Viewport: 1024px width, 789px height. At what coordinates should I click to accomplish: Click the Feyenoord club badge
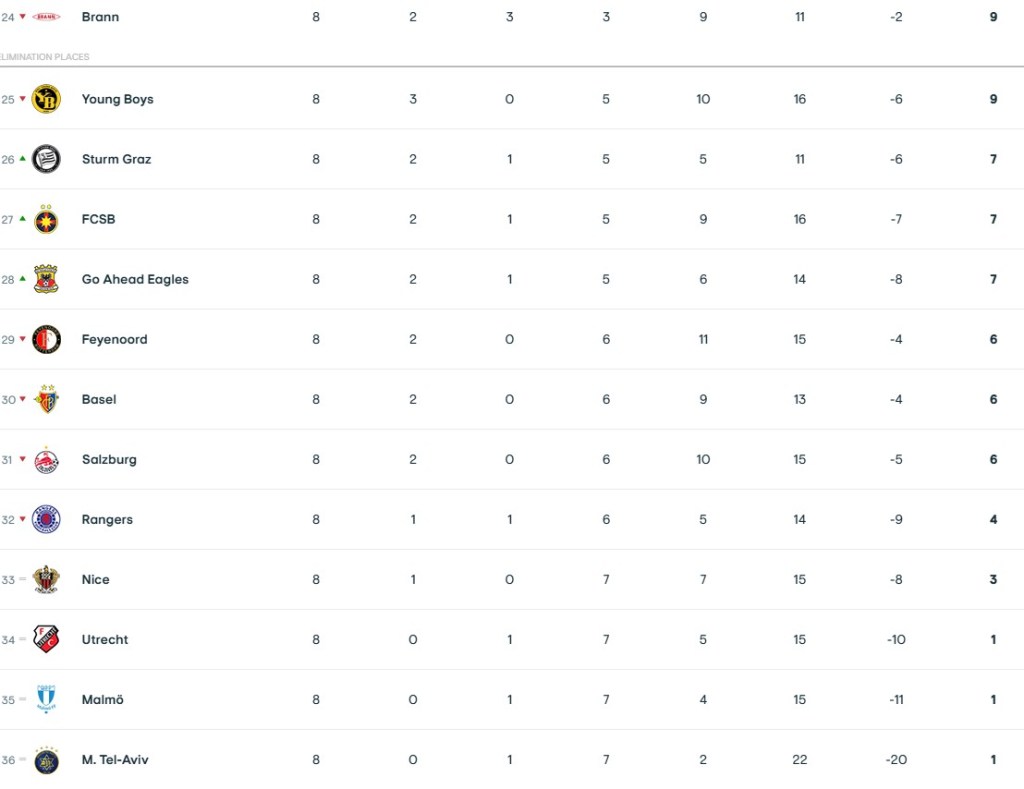point(46,339)
